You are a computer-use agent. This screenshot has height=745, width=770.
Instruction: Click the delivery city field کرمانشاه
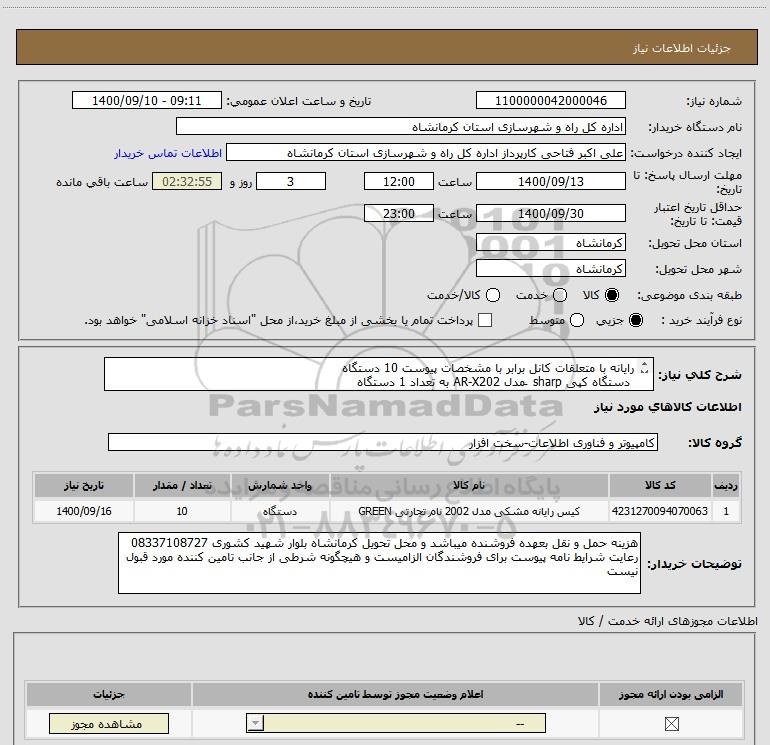click(550, 269)
